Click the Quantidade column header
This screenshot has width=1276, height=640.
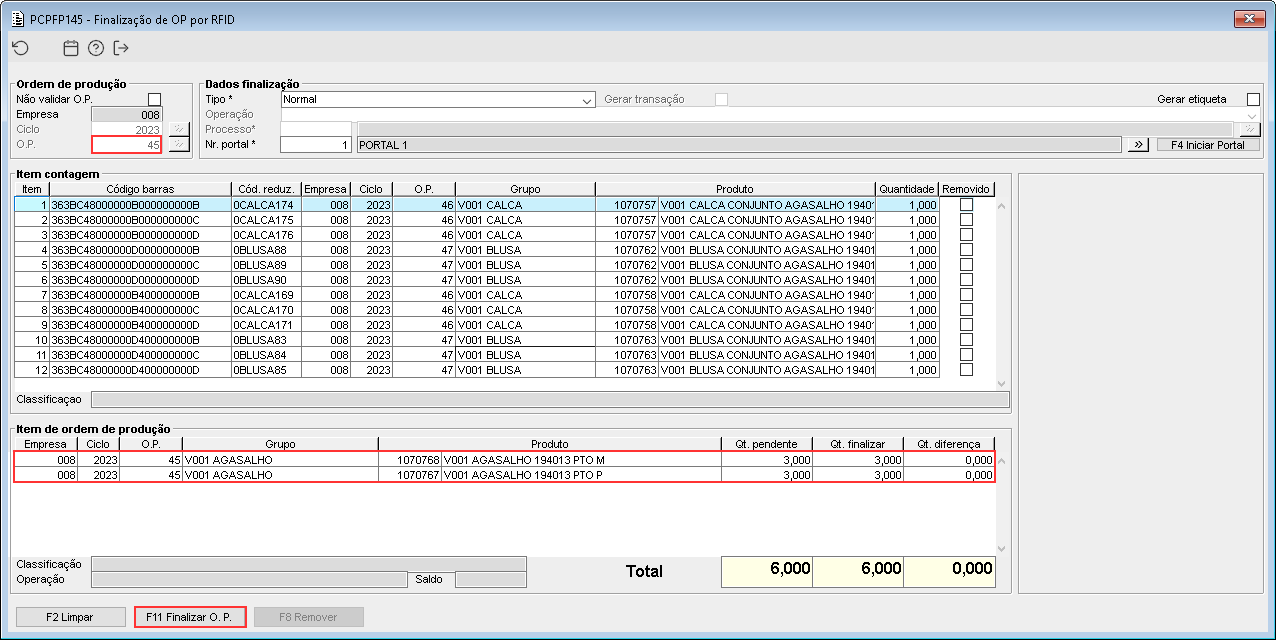pos(907,189)
